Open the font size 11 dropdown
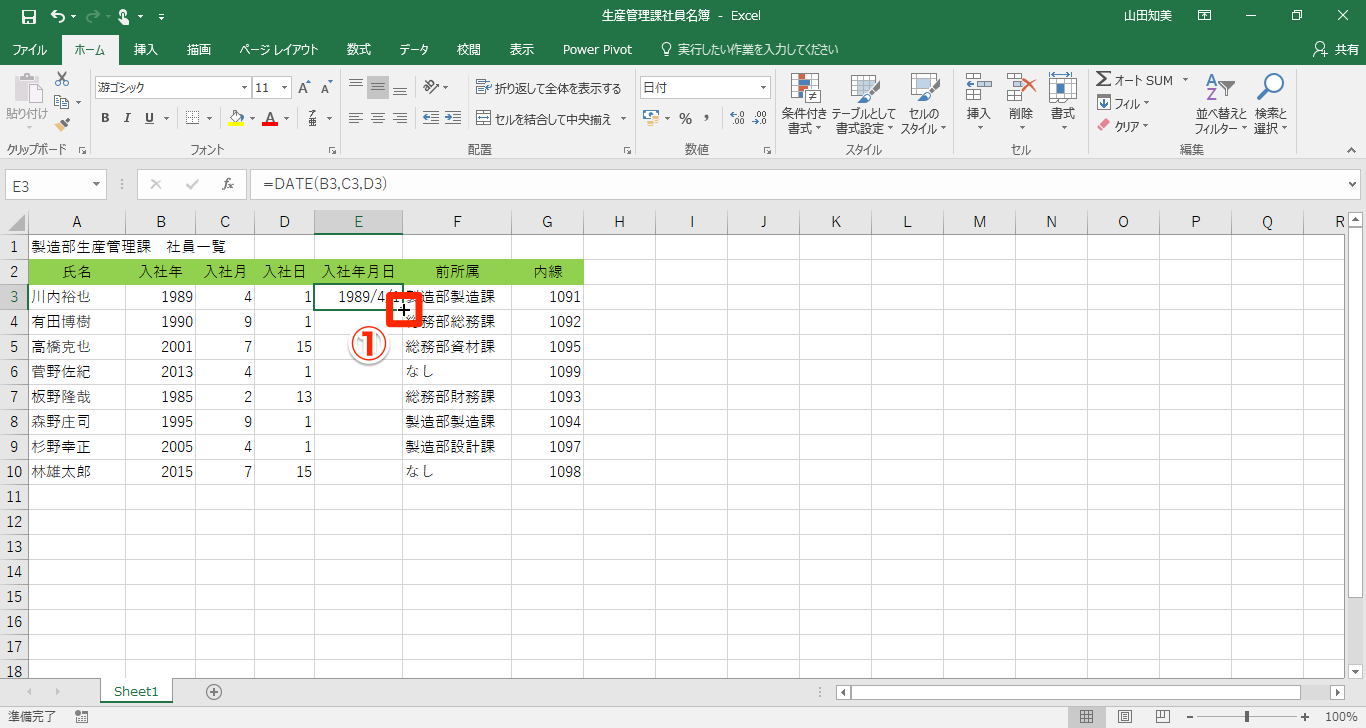The image size is (1366, 728). [x=285, y=88]
